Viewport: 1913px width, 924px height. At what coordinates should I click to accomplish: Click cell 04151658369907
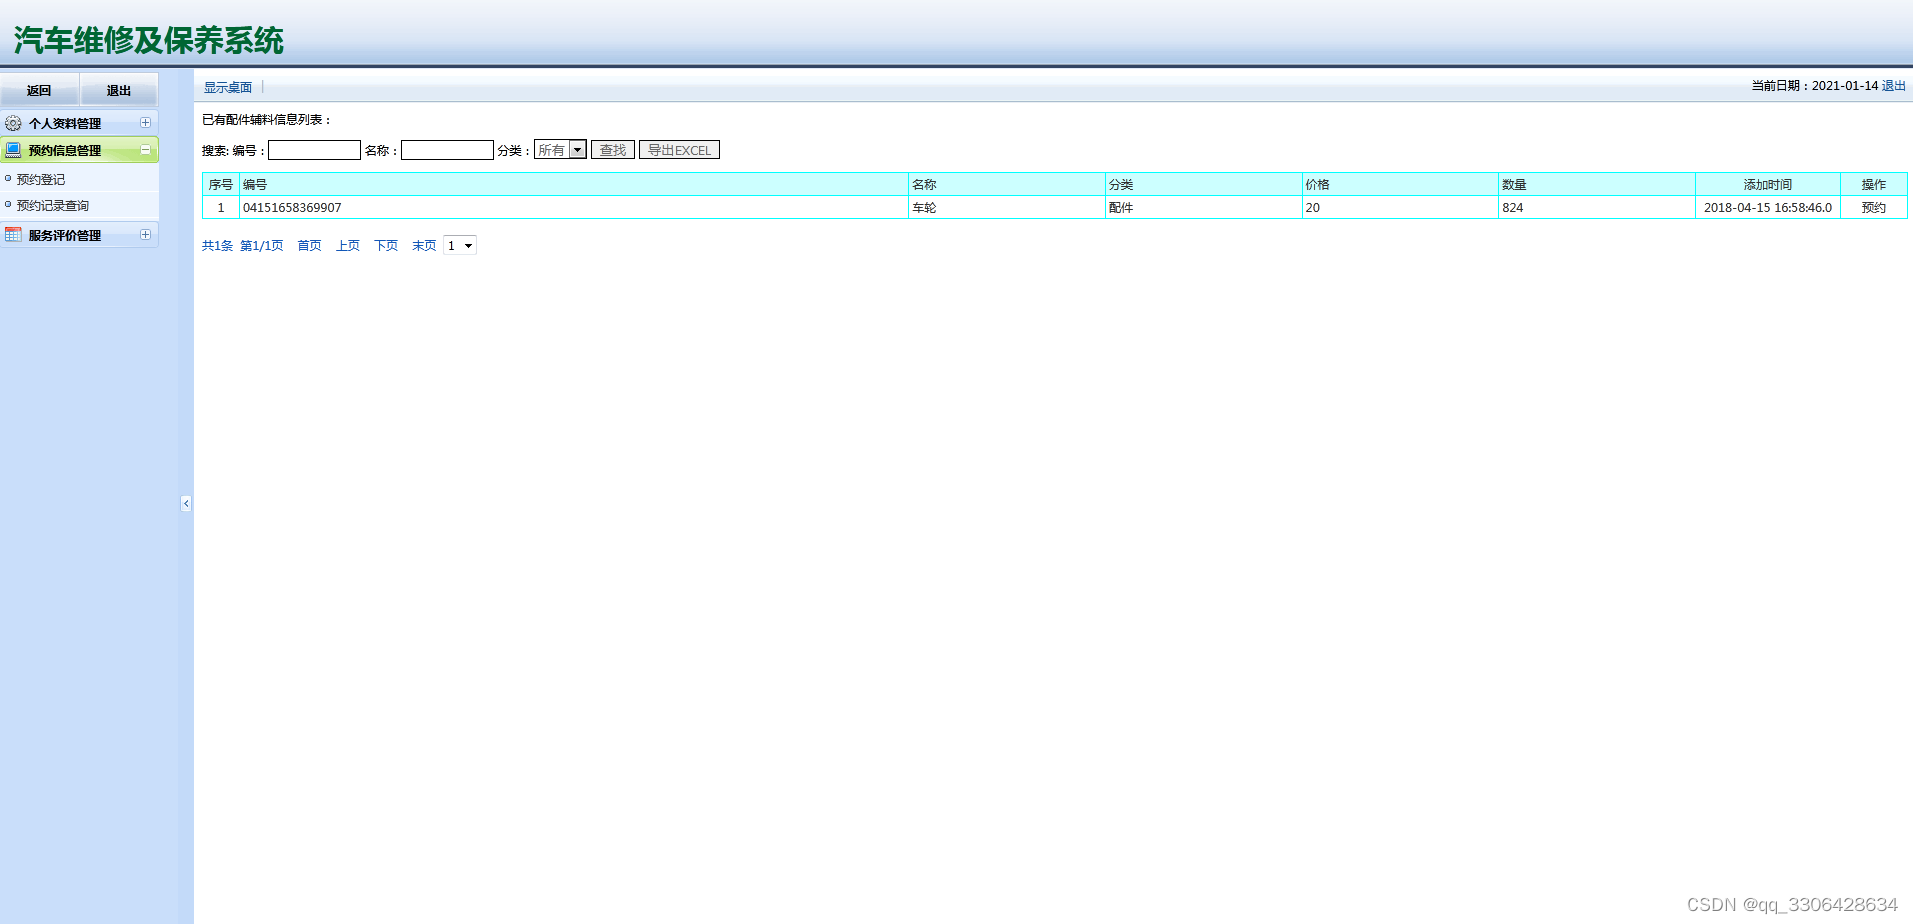pos(574,208)
